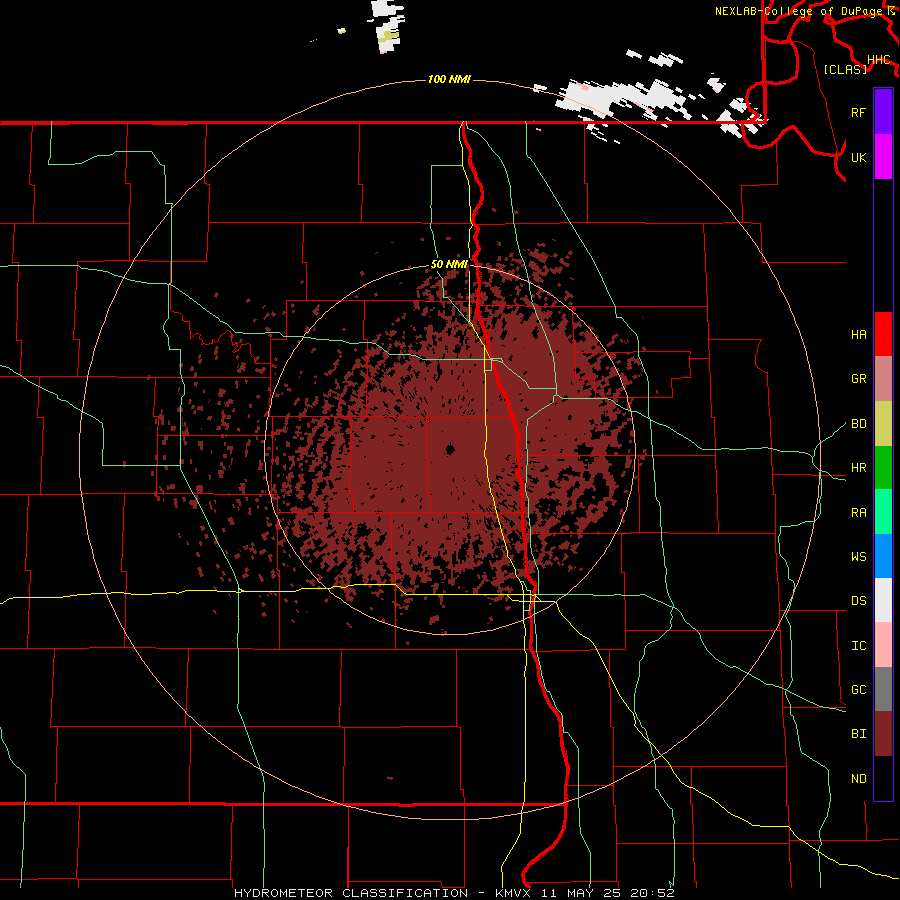The image size is (900, 900).
Task: Click the HR green legend swatch
Action: (883, 468)
